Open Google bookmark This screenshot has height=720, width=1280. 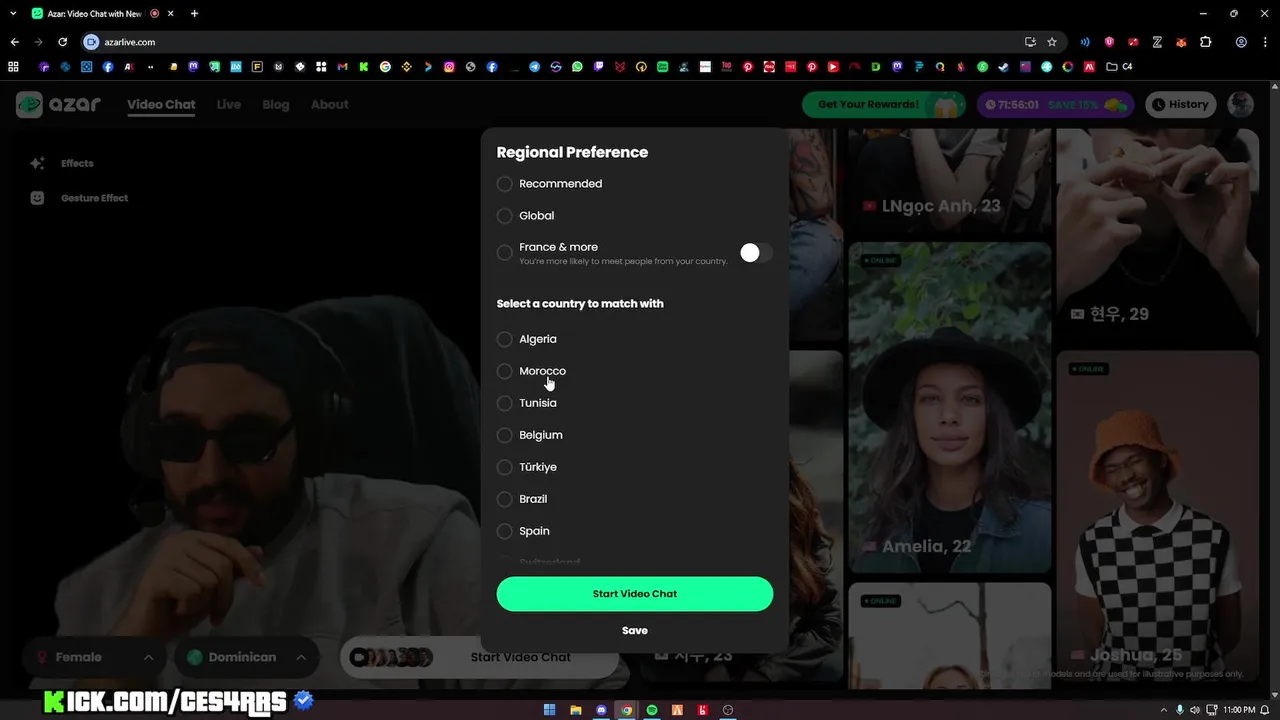[385, 67]
